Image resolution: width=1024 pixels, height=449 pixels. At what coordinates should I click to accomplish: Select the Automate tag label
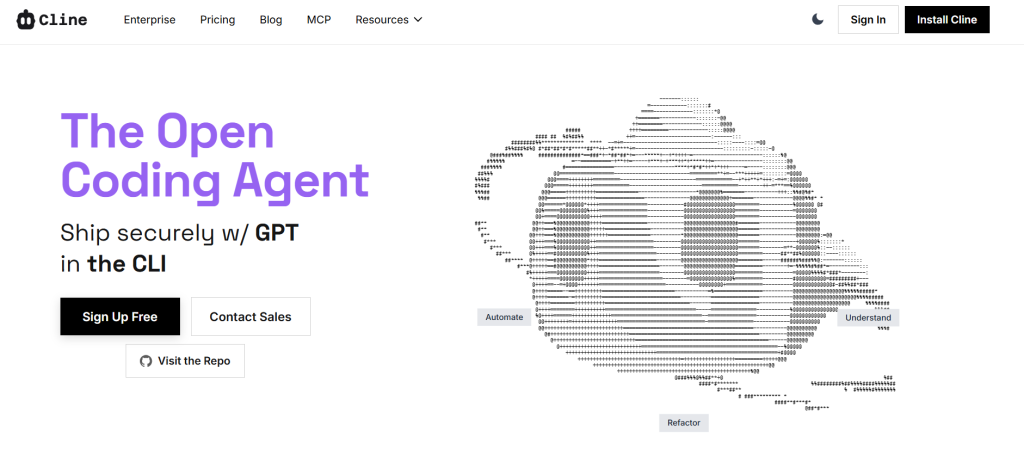(504, 317)
